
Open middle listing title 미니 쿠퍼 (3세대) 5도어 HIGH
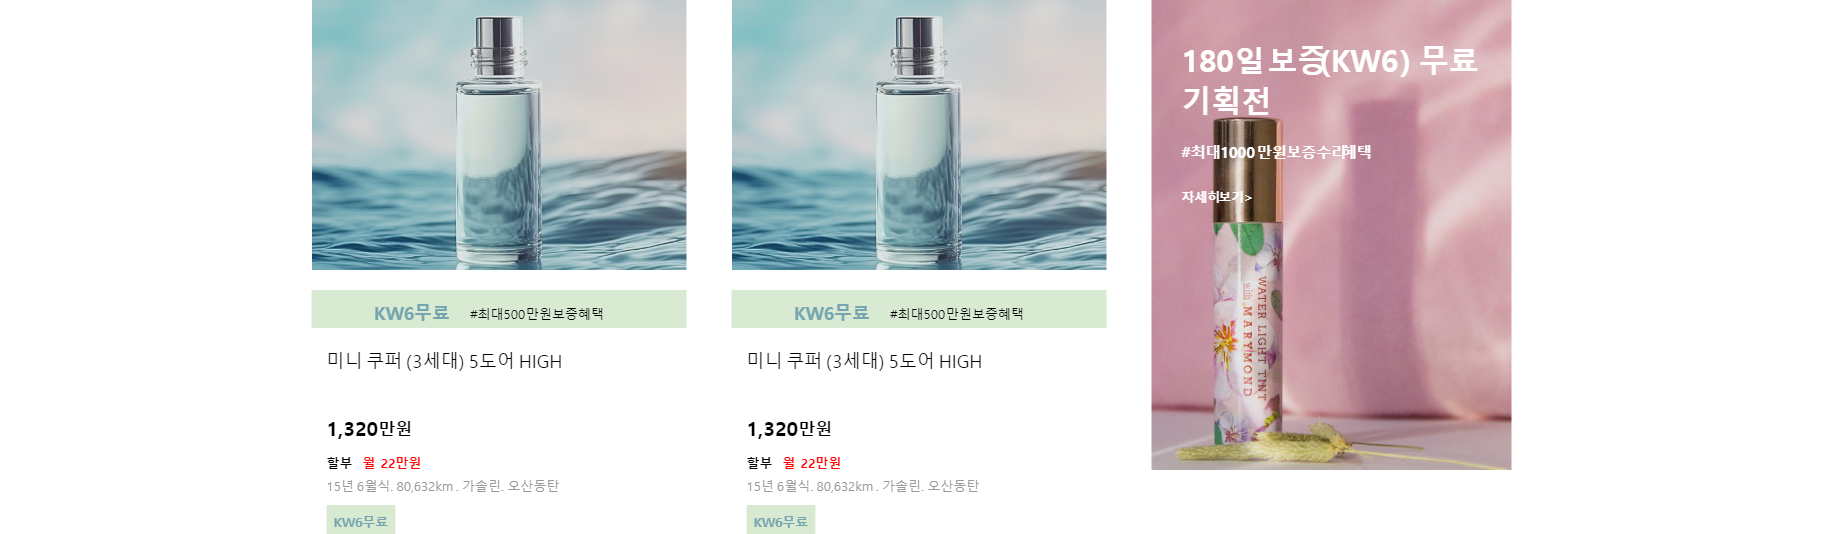pyautogui.click(x=864, y=361)
